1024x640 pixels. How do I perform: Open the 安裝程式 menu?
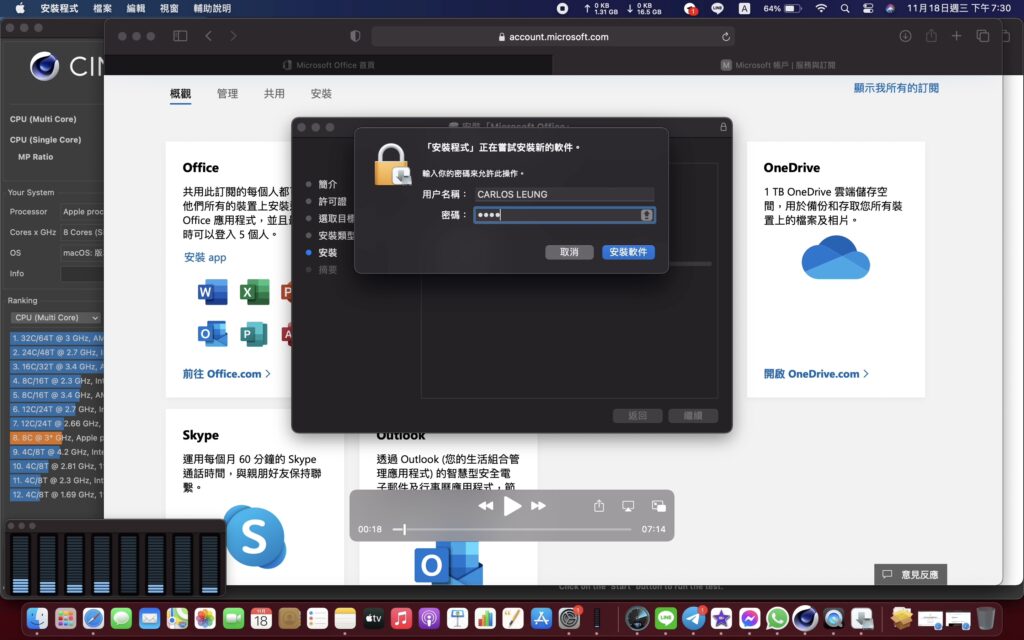click(59, 8)
